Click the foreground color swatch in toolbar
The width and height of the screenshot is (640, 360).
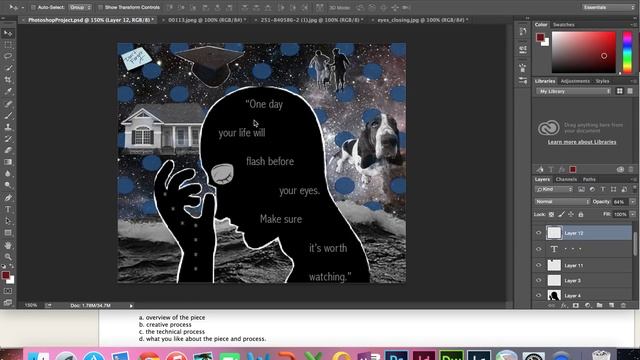click(6, 276)
